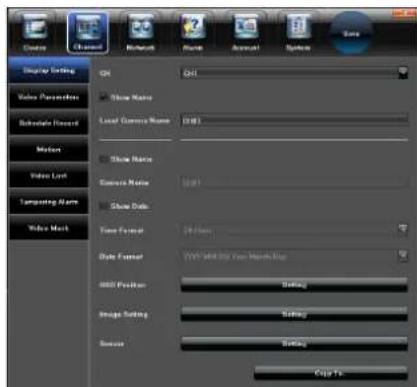Switch to Tampering Alarm tab
Viewport: 417px width, 387px height.
pyautogui.click(x=49, y=202)
